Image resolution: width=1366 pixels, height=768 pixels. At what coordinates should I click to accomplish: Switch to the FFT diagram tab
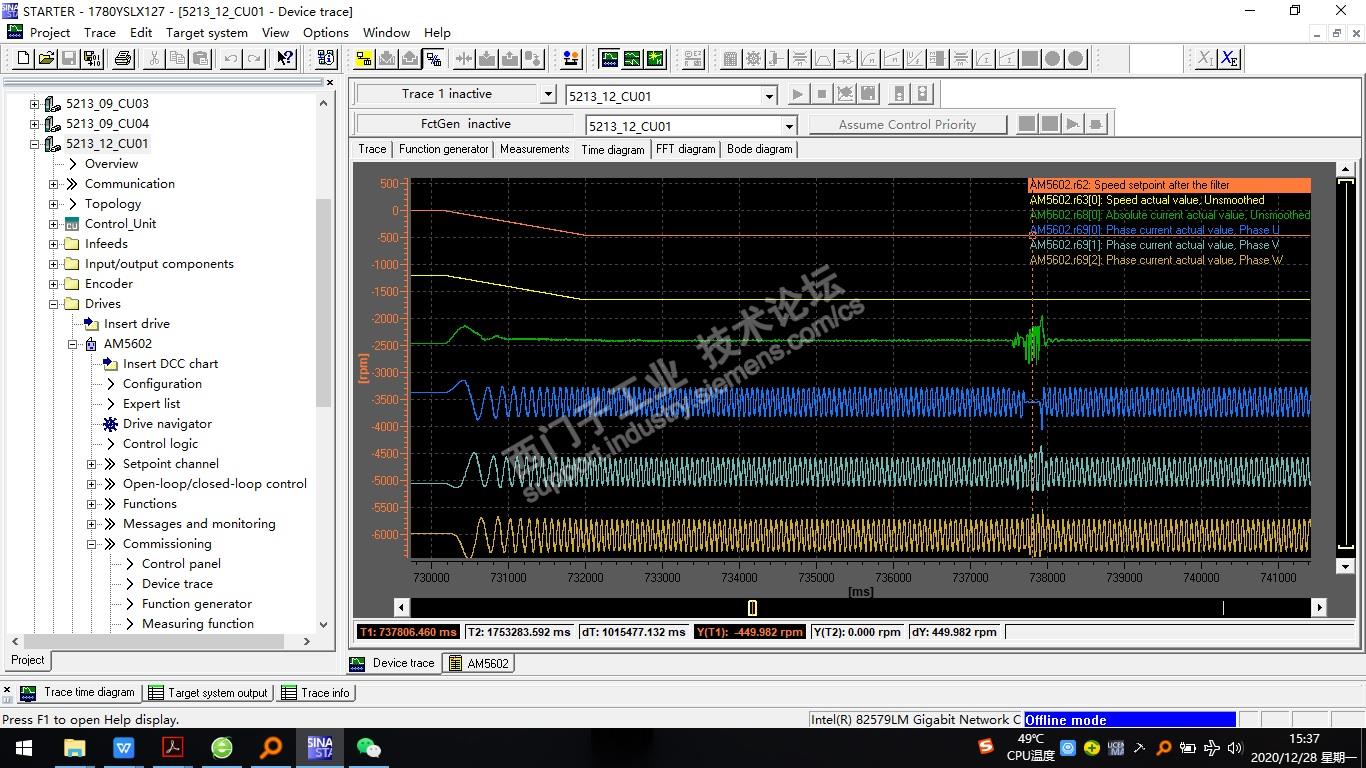686,149
